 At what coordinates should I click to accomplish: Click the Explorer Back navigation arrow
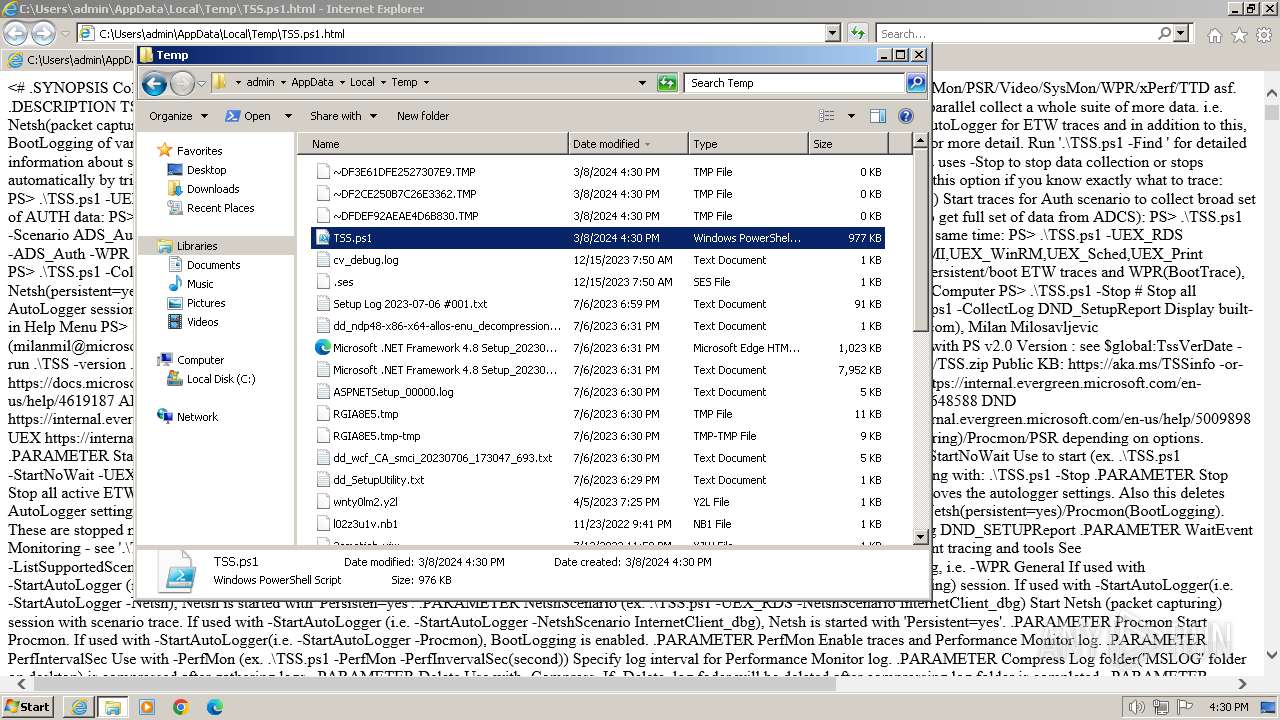pyautogui.click(x=154, y=83)
